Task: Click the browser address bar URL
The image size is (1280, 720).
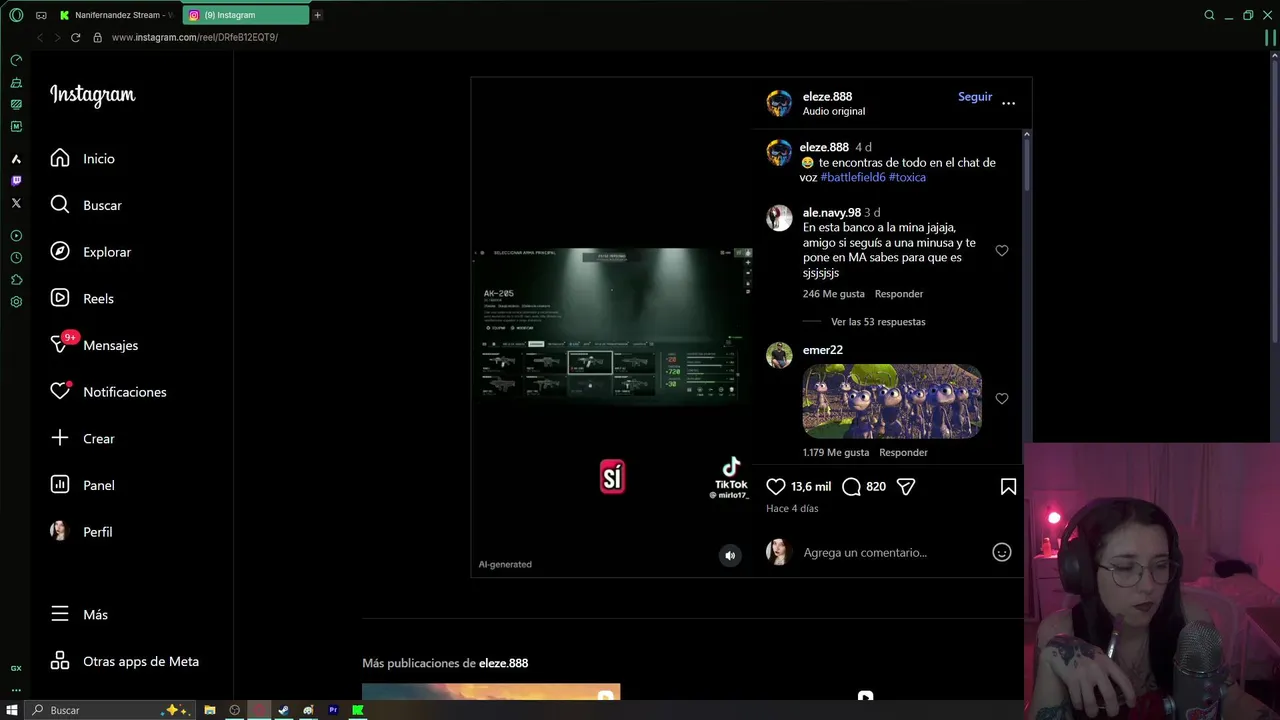Action: 194,37
